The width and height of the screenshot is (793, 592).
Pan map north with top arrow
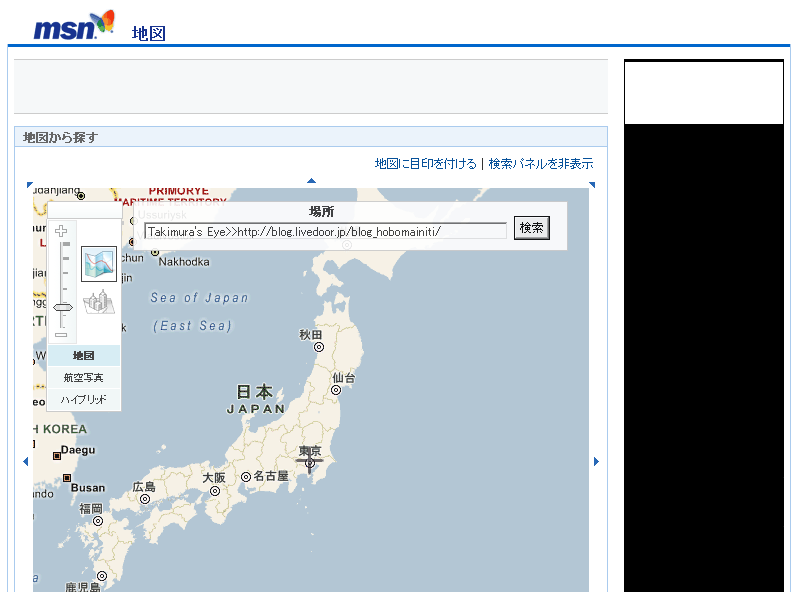point(312,180)
